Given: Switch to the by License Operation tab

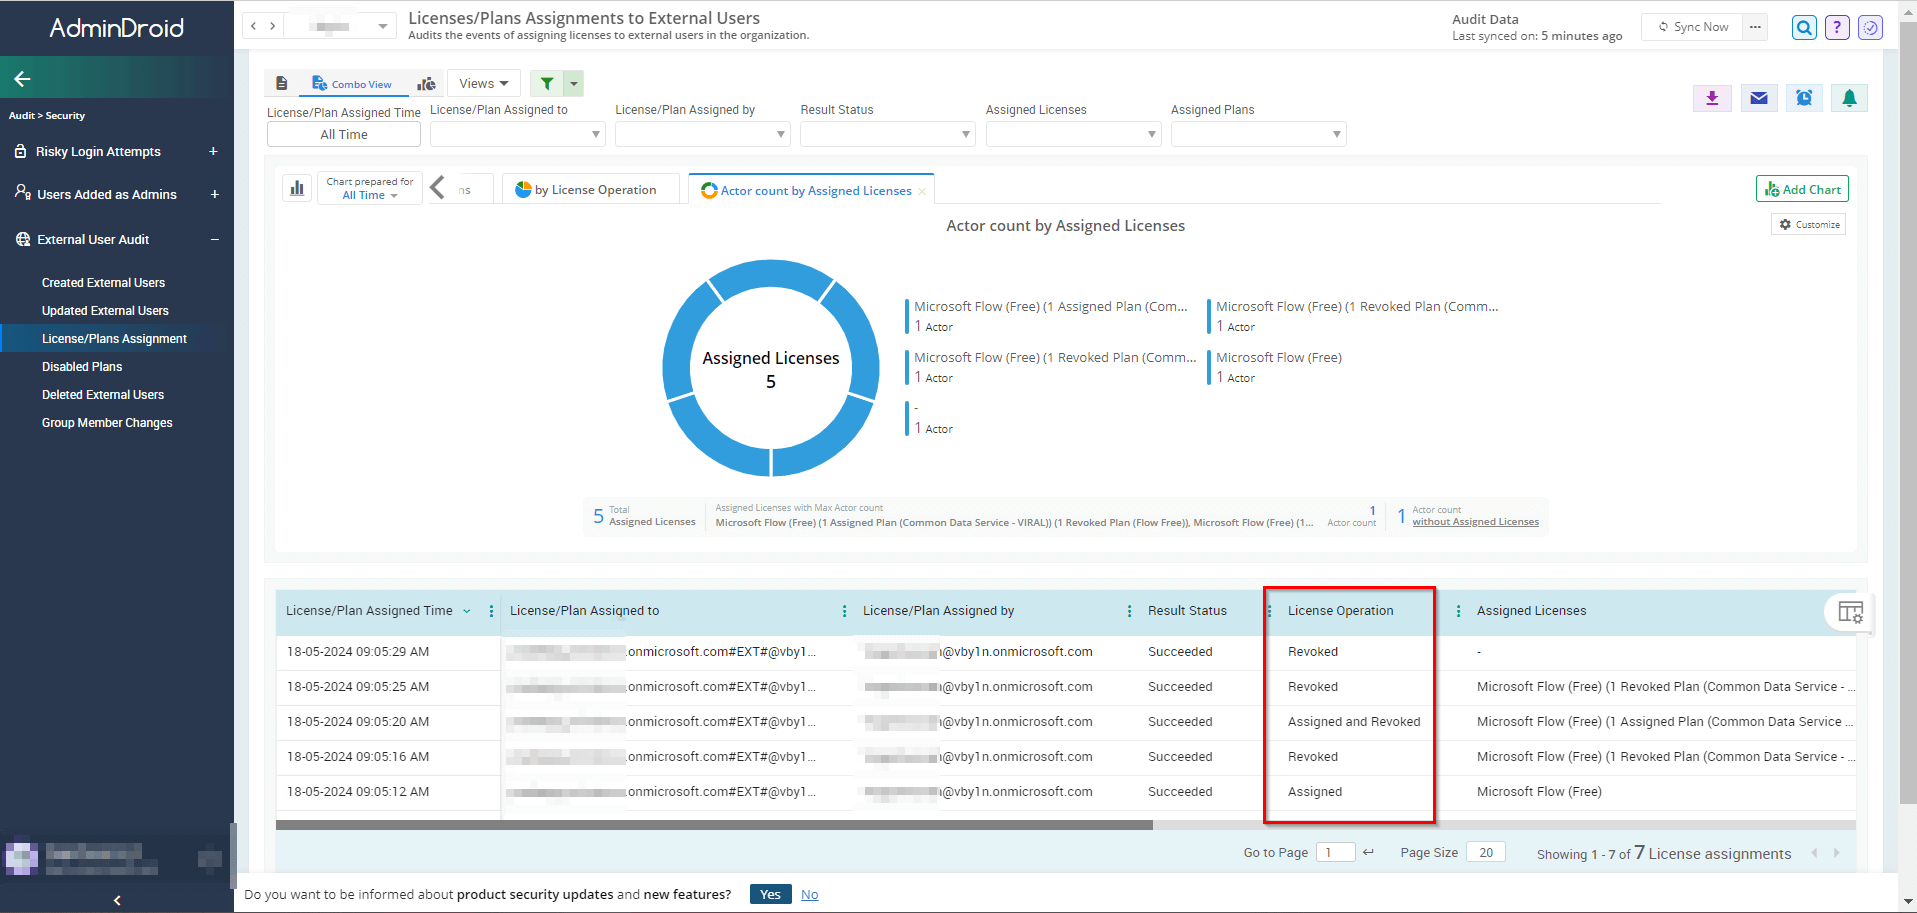Looking at the screenshot, I should coord(586,190).
